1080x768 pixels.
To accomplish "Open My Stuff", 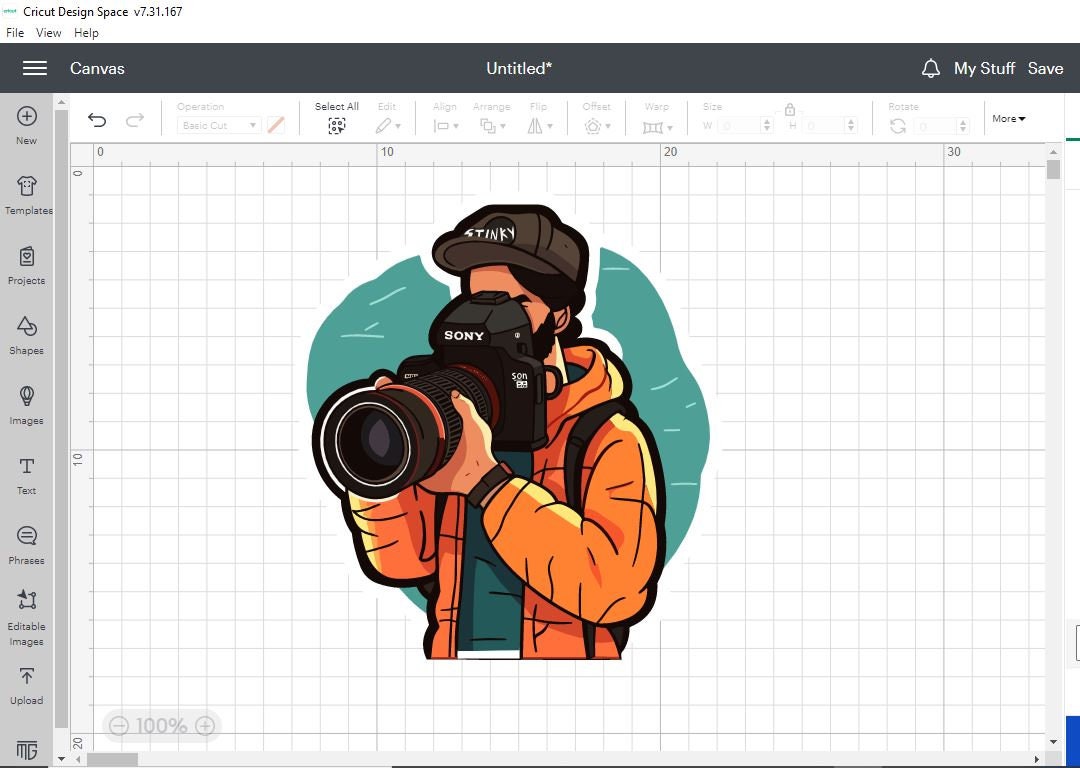I will pos(984,68).
